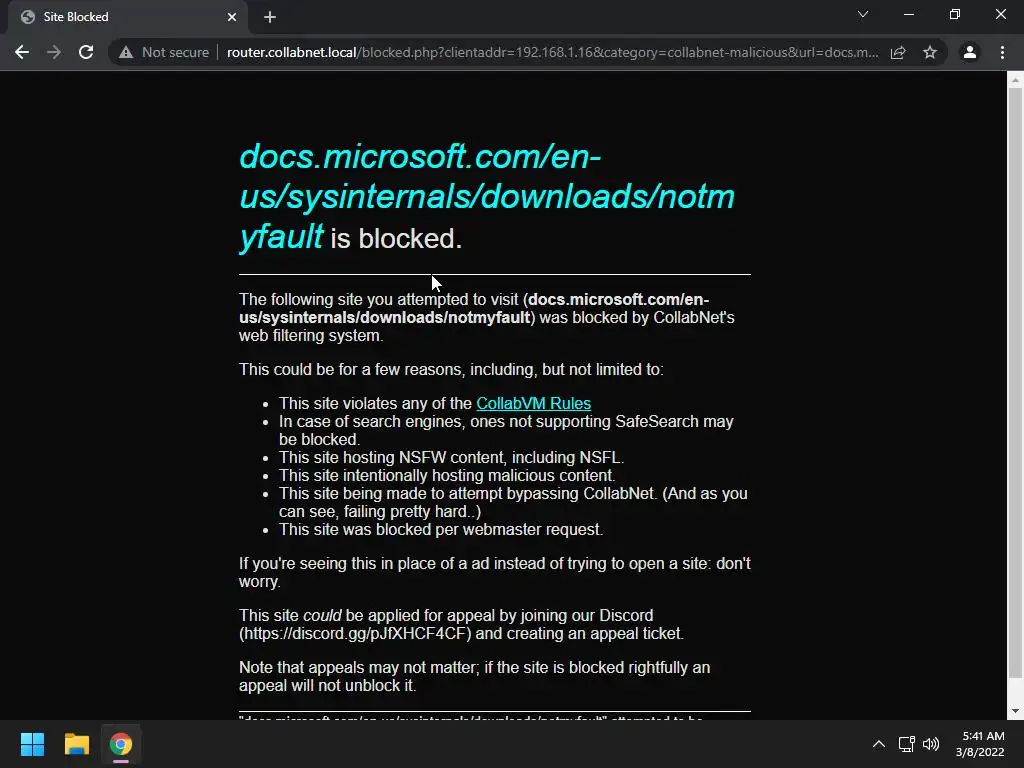Open the Chrome profile menu
Screen dimensions: 1024x768
pyautogui.click(x=970, y=52)
